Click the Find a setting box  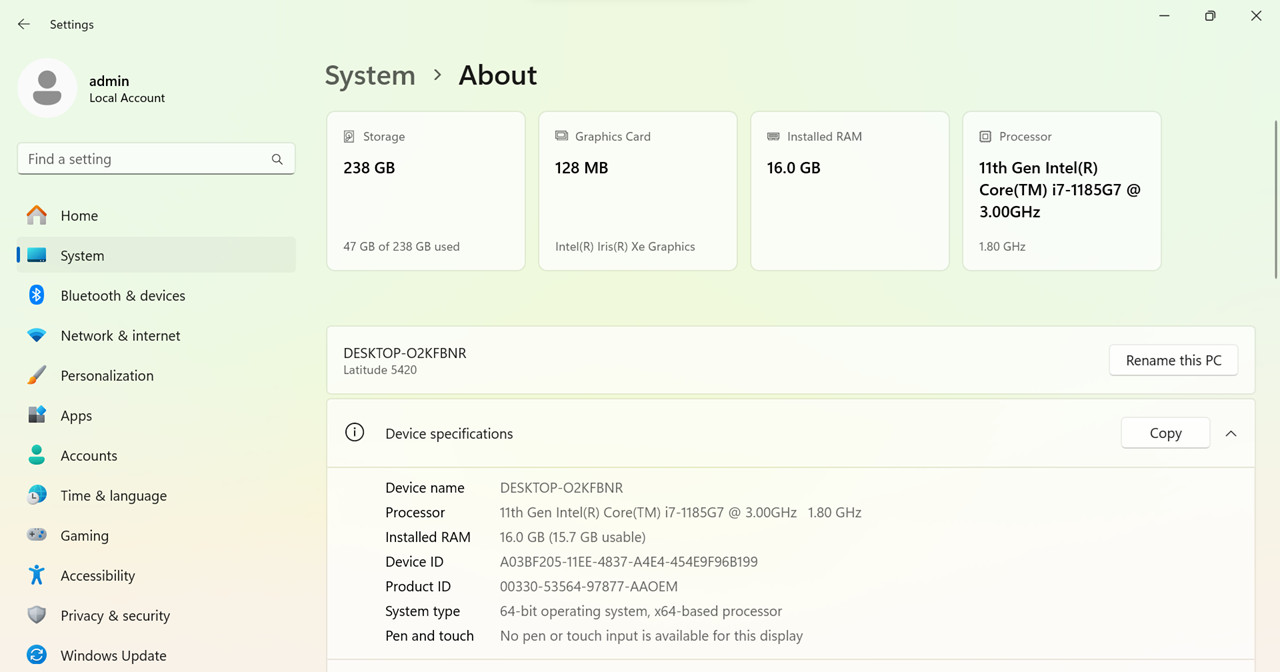(156, 159)
